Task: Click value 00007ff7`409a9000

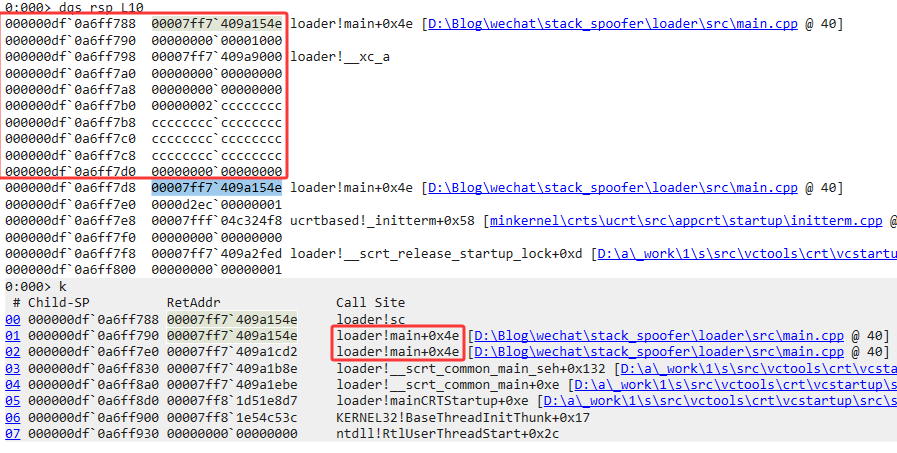Action: (x=217, y=57)
